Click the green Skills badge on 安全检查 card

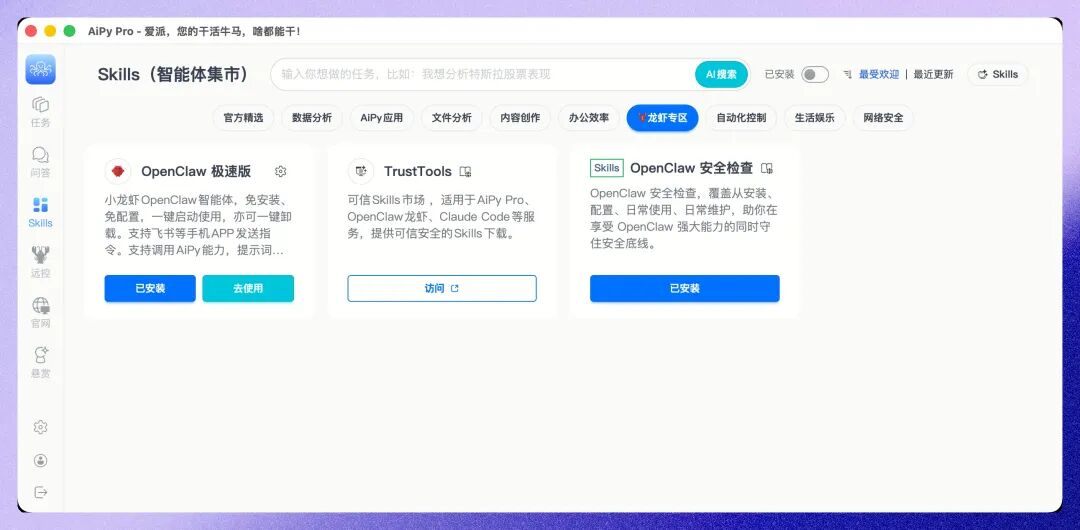[607, 168]
